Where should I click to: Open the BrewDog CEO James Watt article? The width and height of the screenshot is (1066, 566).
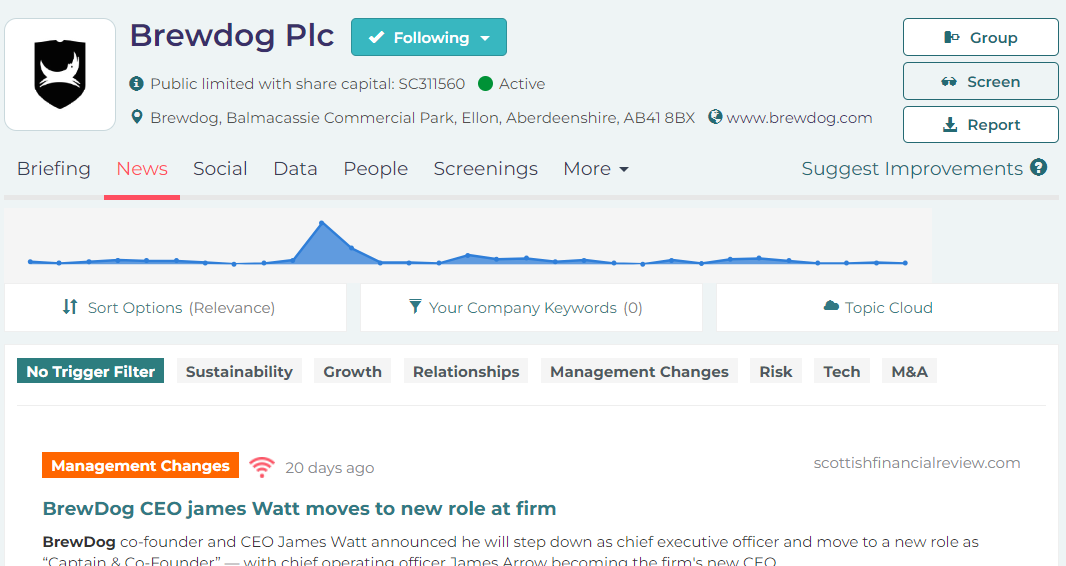point(299,508)
